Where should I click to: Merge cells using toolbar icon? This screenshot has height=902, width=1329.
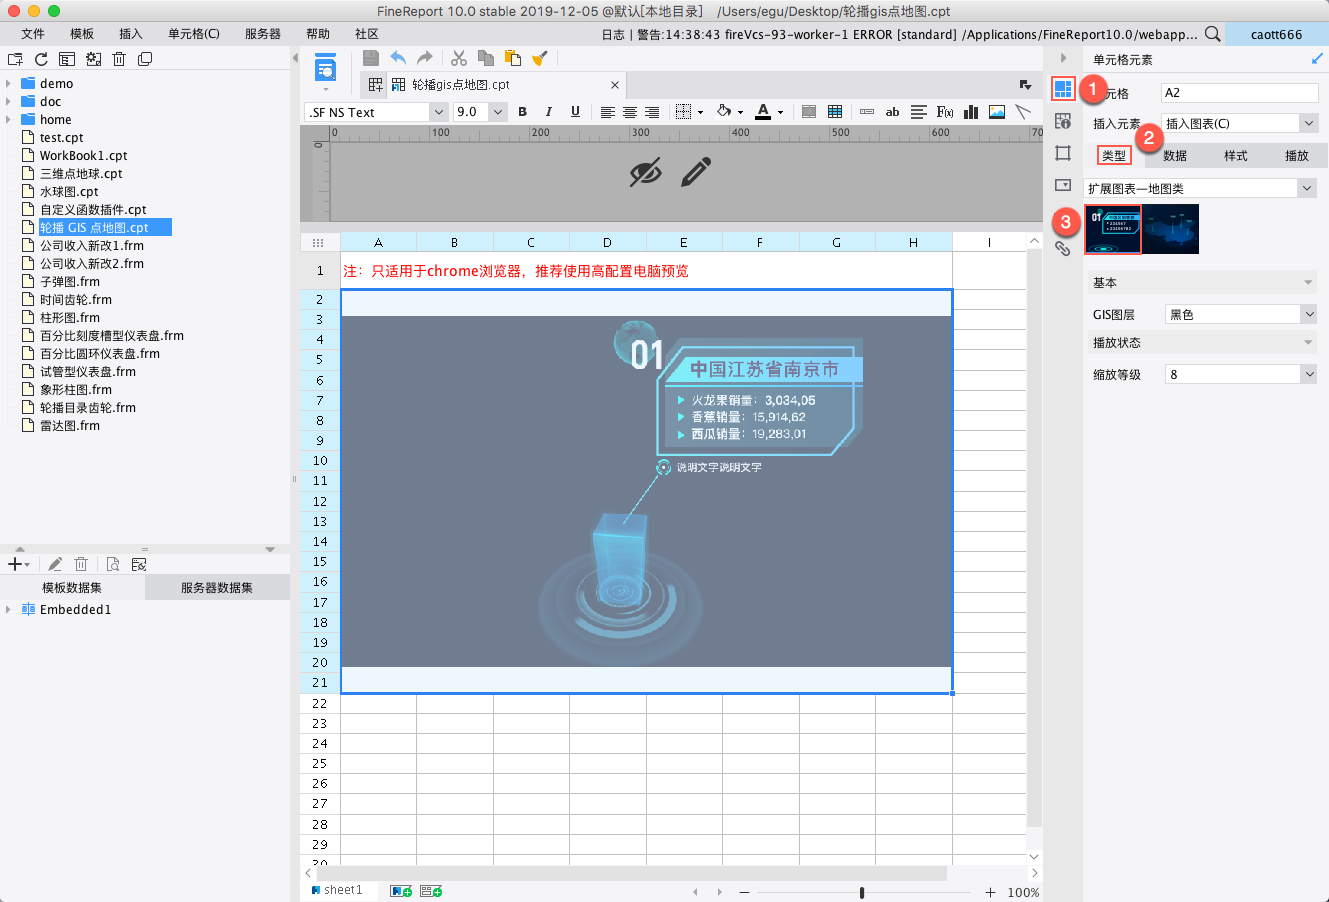tap(809, 112)
